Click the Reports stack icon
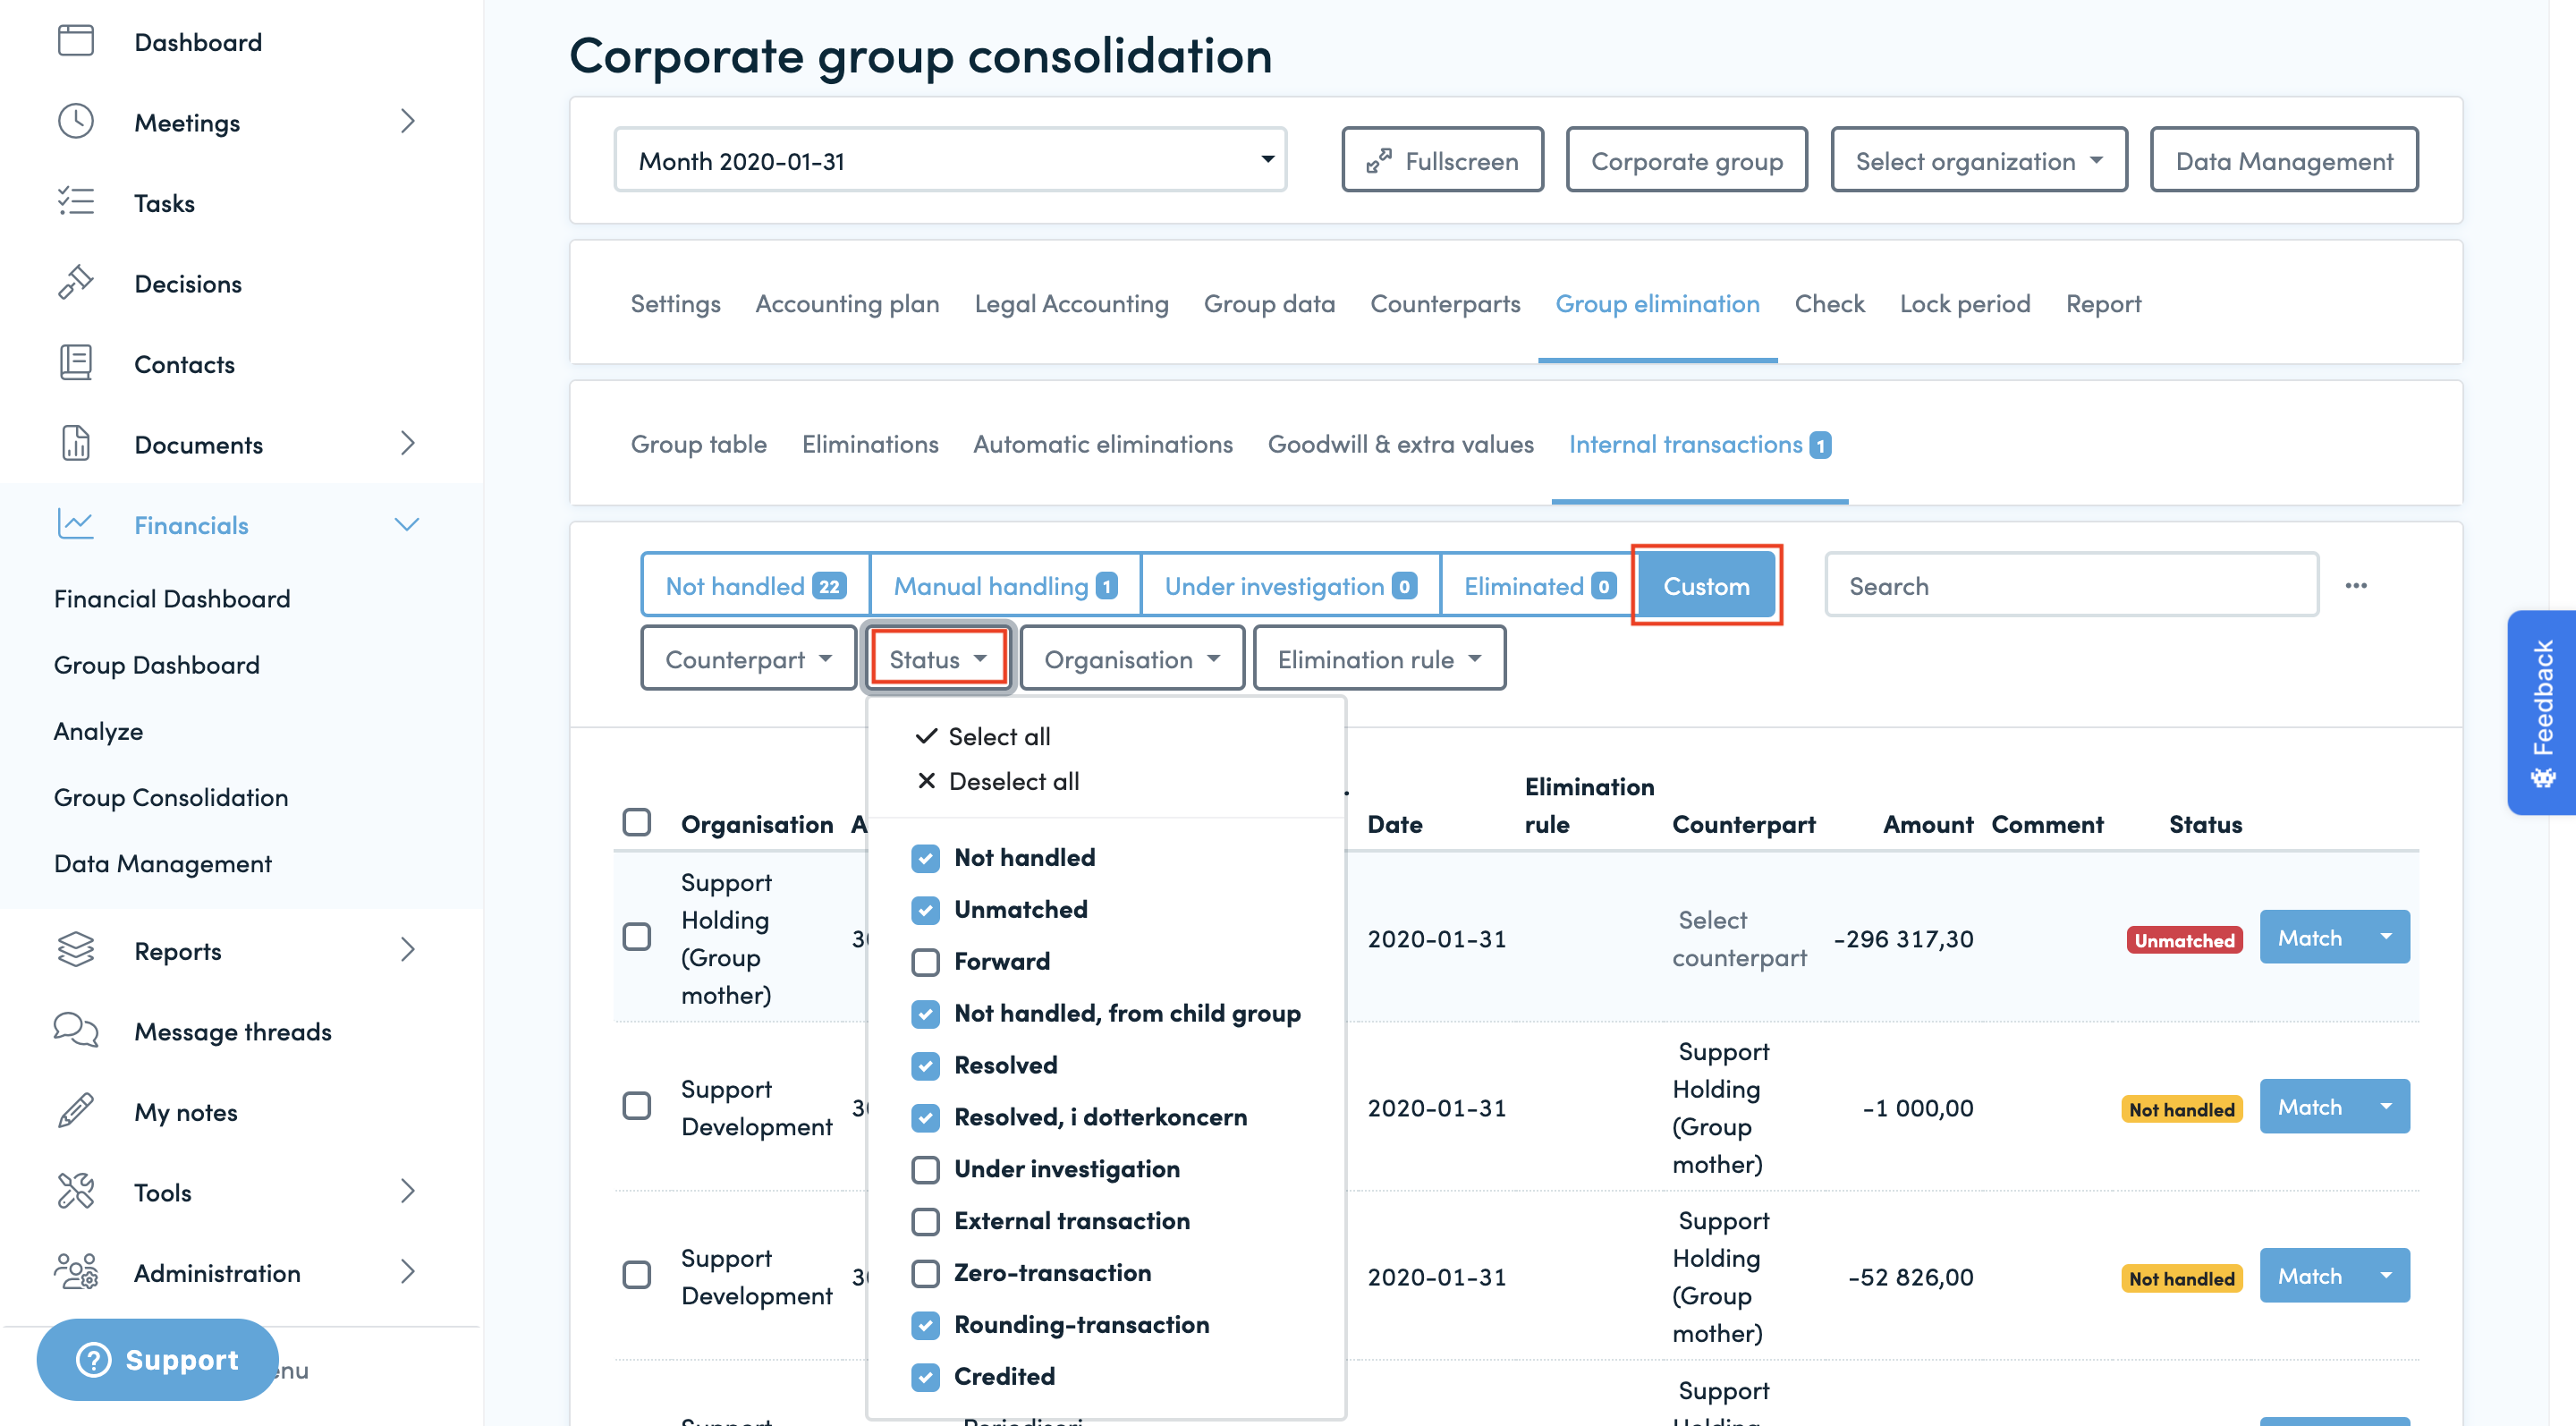 click(x=76, y=950)
